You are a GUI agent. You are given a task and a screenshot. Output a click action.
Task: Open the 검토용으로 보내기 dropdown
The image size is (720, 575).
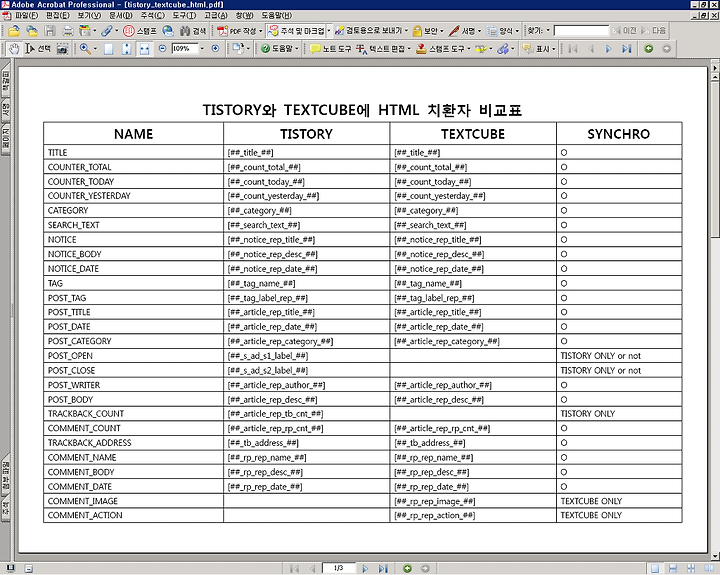[x=406, y=31]
